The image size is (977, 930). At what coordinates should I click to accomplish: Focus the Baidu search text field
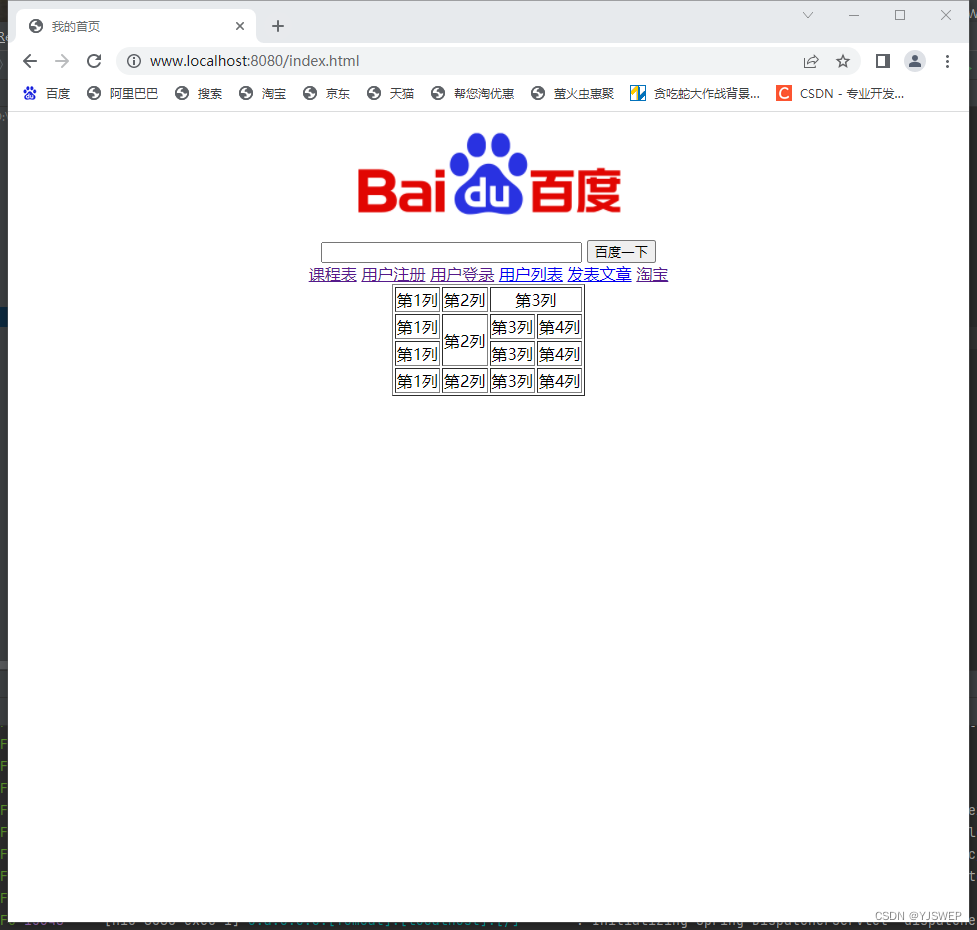pos(451,252)
